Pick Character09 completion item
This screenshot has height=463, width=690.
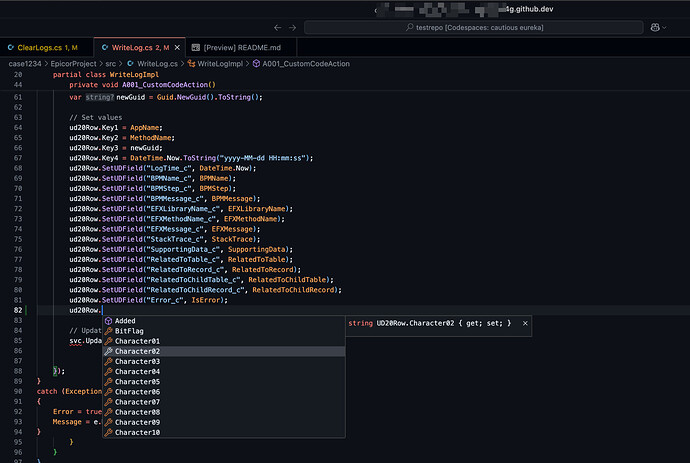tap(224, 422)
